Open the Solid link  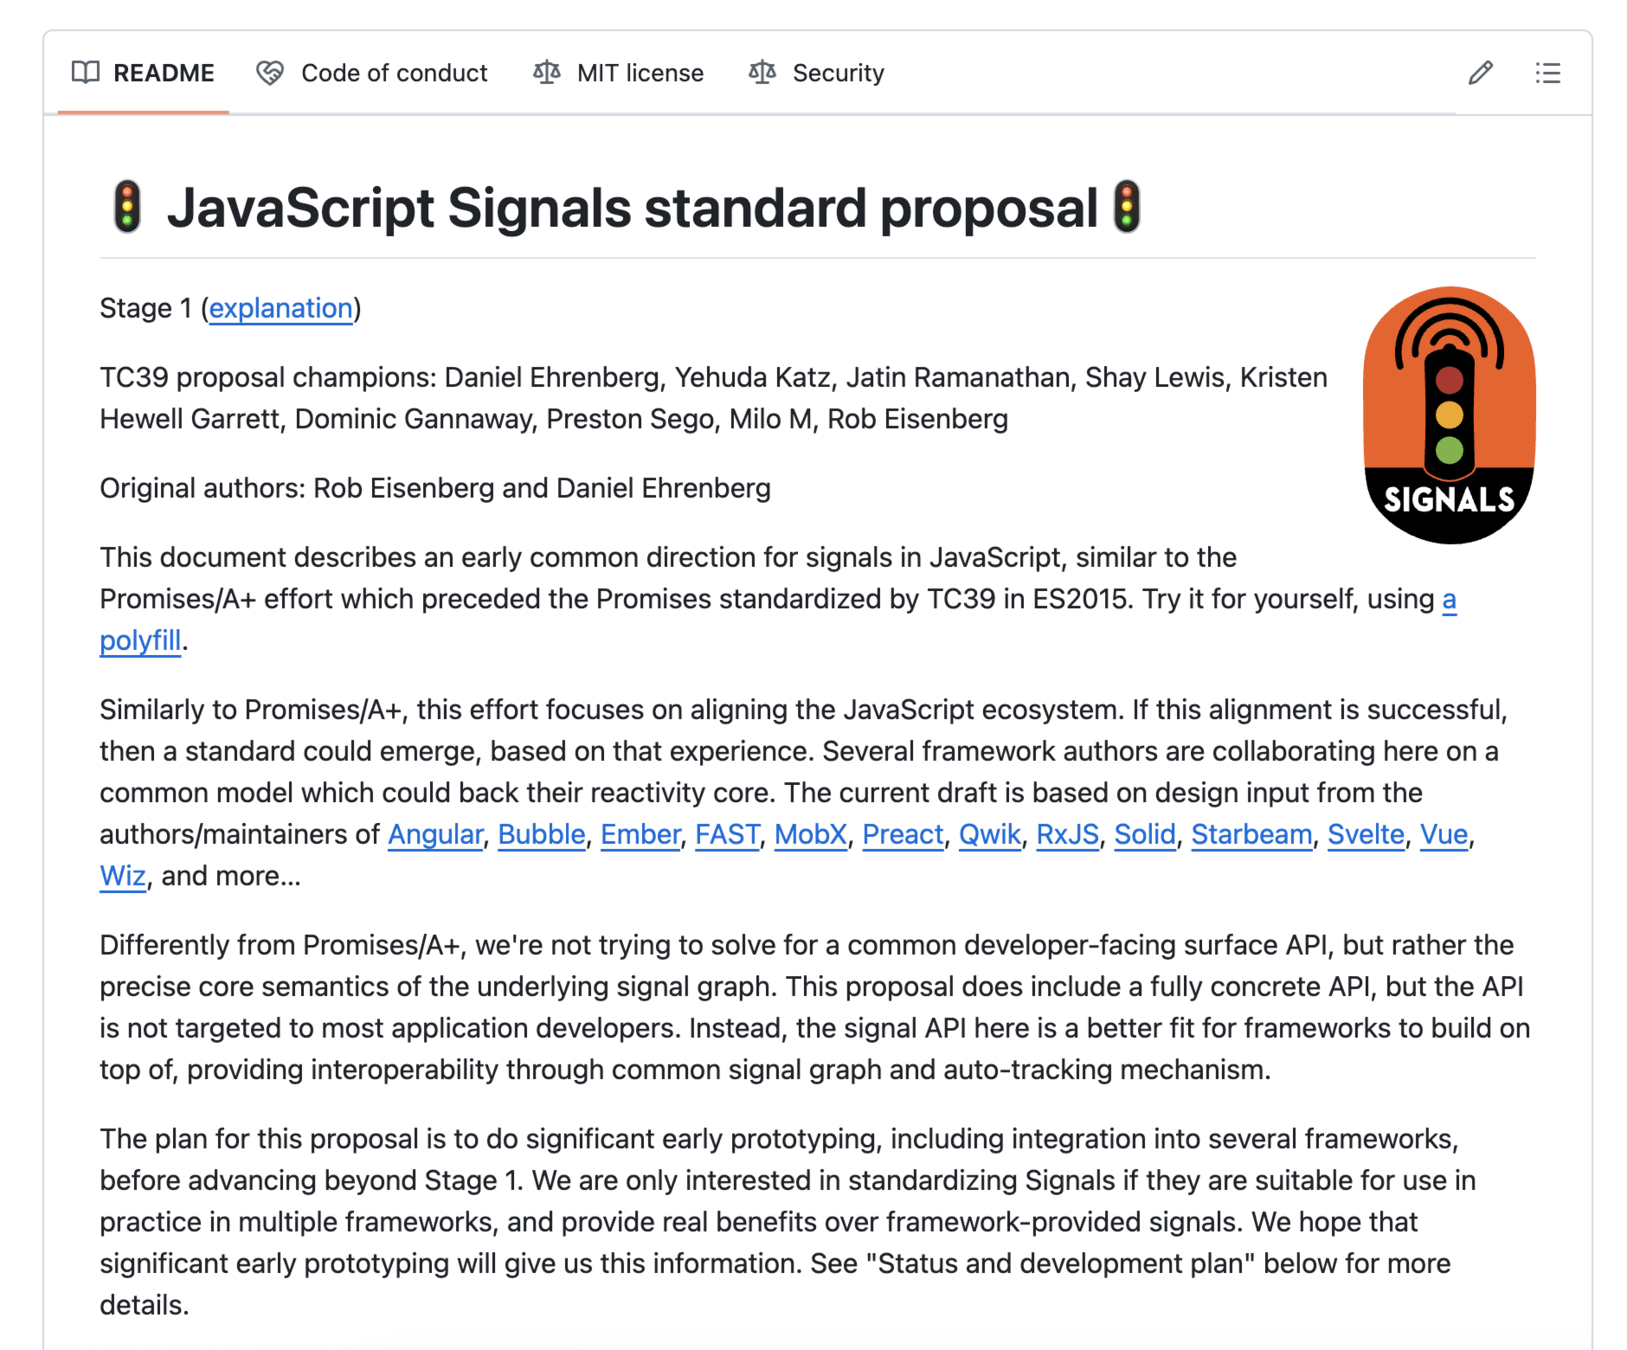[x=1145, y=834]
